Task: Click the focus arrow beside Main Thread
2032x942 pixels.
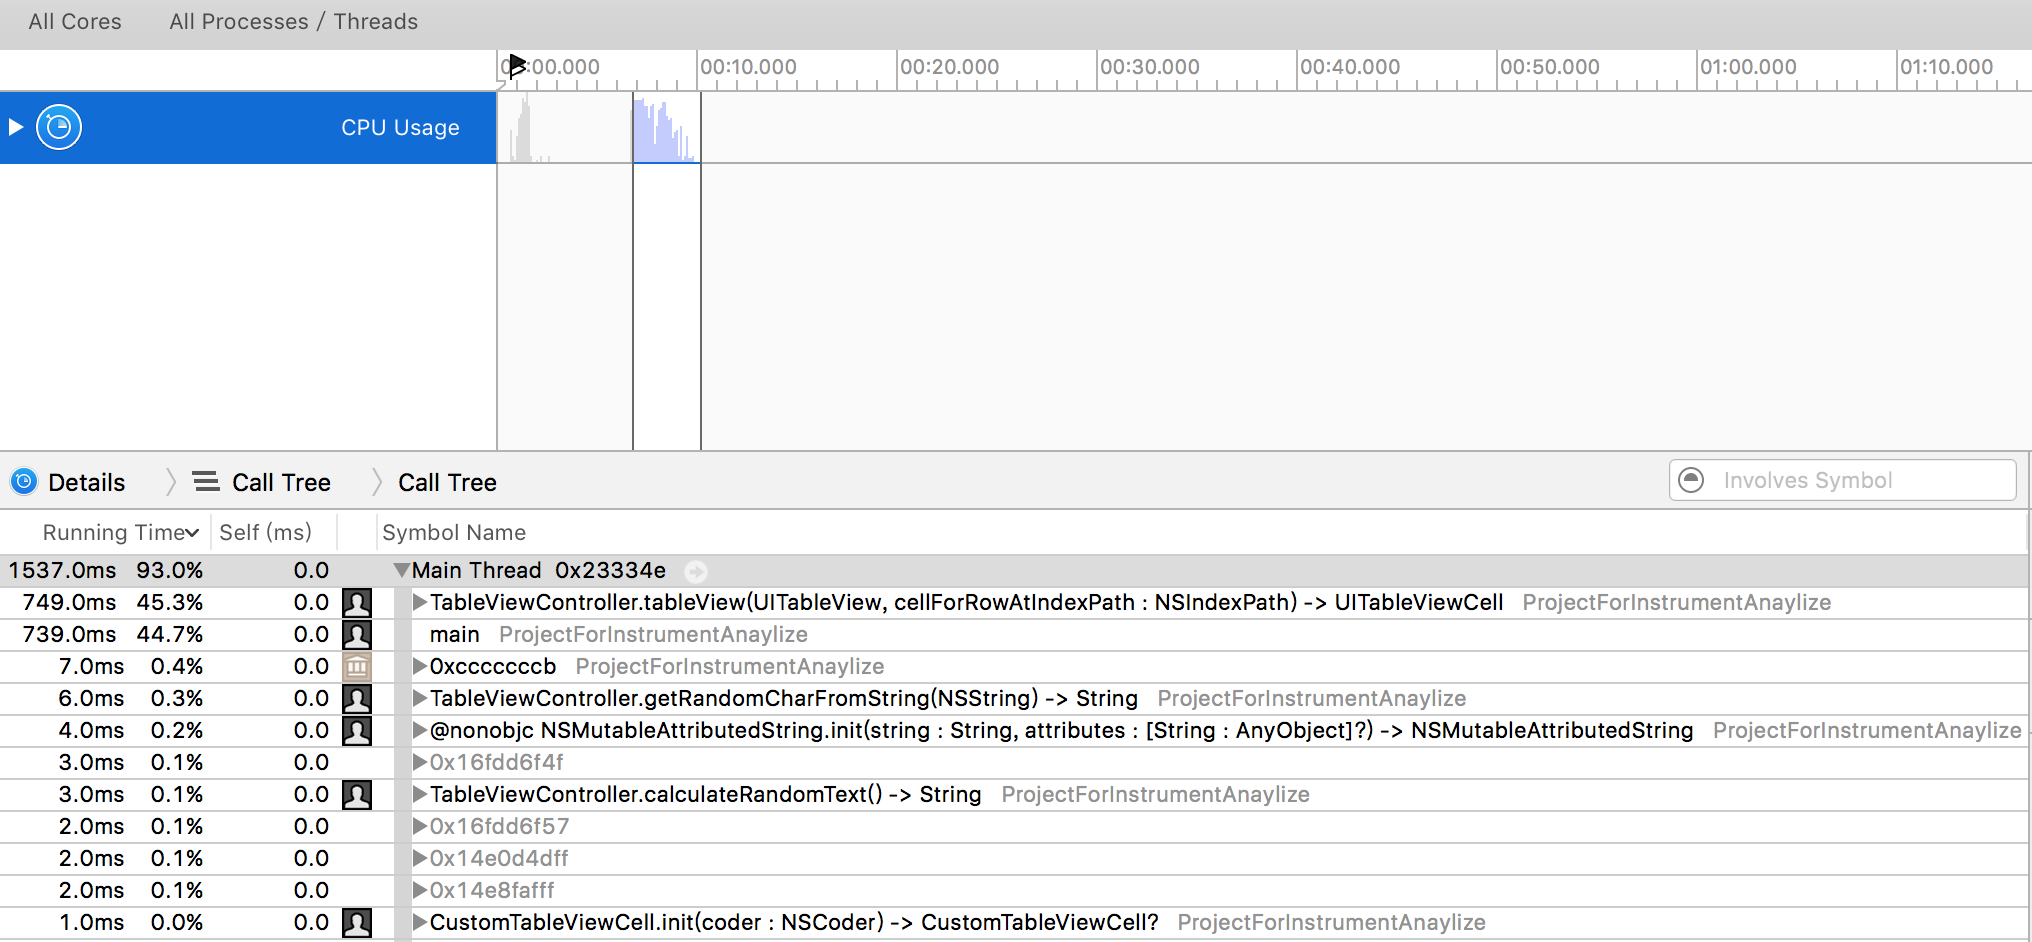Action: 696,571
